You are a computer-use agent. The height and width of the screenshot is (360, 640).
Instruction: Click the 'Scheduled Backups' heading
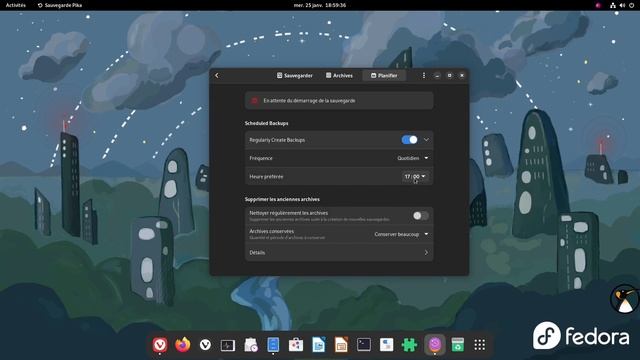point(267,123)
